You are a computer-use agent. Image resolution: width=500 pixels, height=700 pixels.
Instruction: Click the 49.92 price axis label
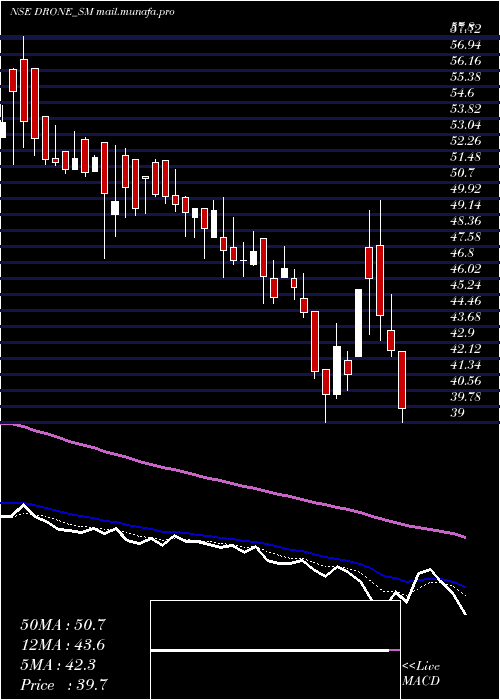[x=466, y=189]
